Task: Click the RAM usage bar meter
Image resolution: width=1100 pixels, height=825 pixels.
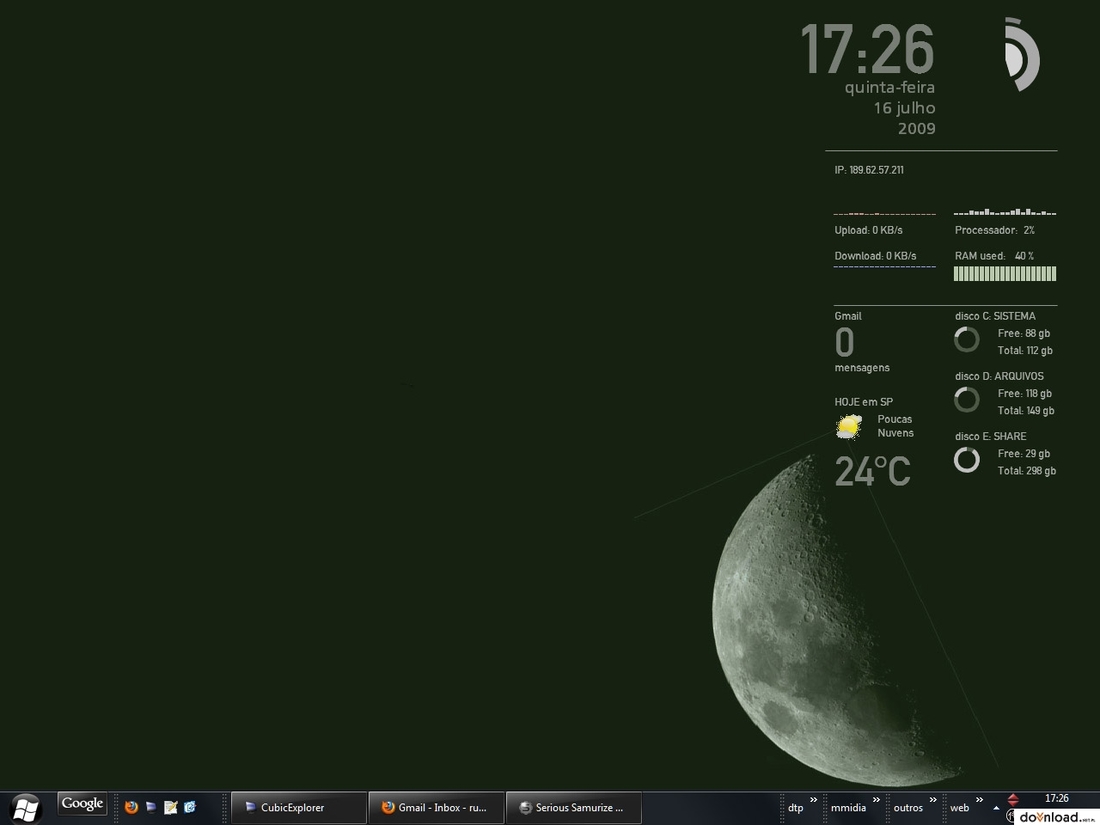Action: tap(1005, 274)
